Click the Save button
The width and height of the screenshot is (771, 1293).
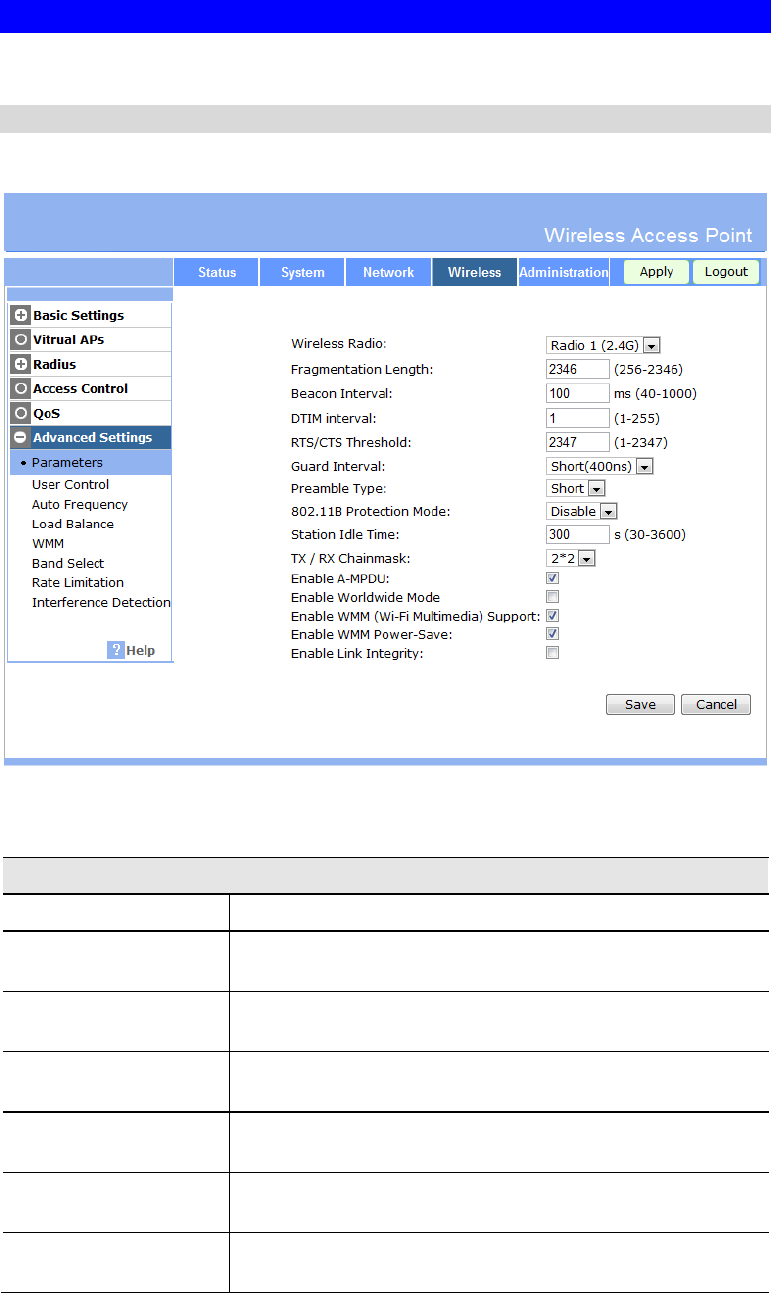(x=640, y=704)
